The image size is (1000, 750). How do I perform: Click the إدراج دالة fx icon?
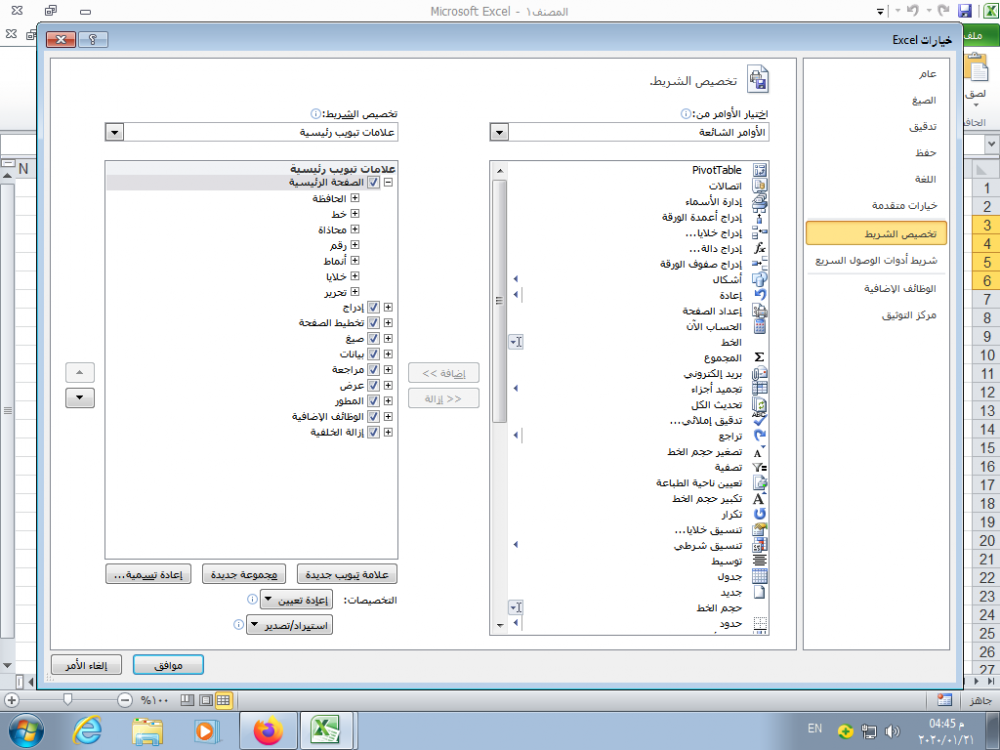[x=759, y=249]
